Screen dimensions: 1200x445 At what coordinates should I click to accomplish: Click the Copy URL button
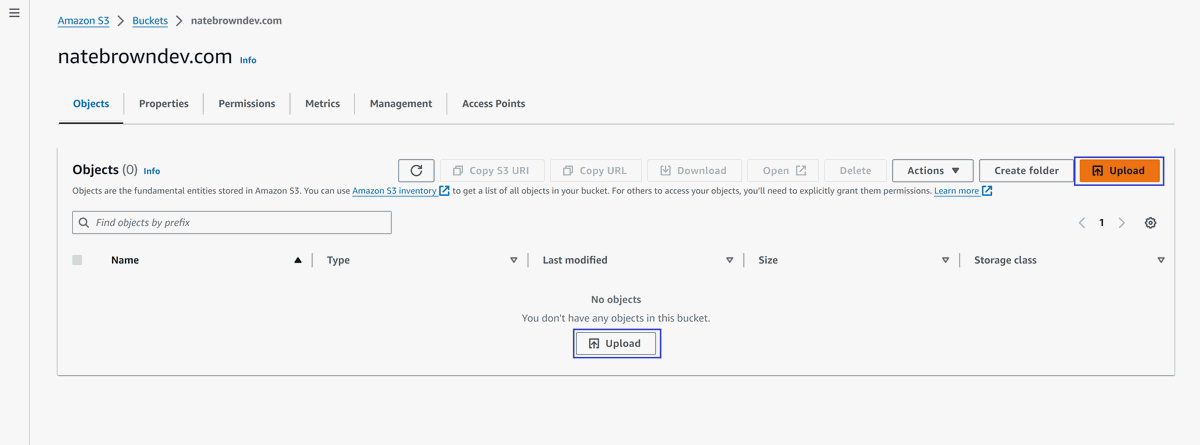click(595, 170)
